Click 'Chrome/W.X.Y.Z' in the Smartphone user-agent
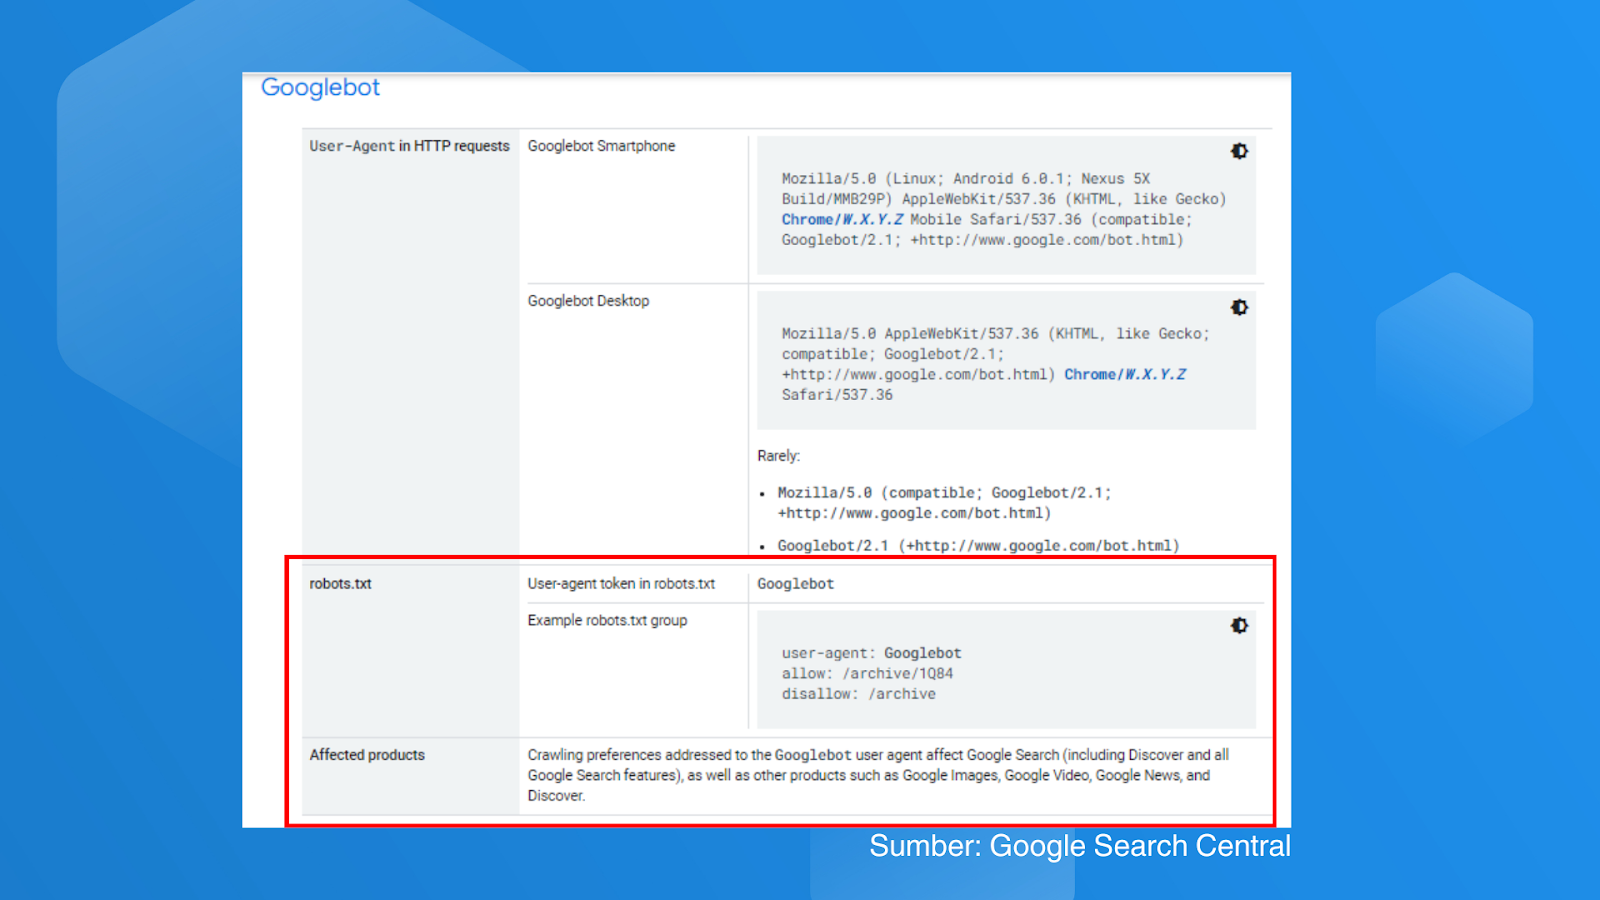This screenshot has width=1600, height=900. 842,220
